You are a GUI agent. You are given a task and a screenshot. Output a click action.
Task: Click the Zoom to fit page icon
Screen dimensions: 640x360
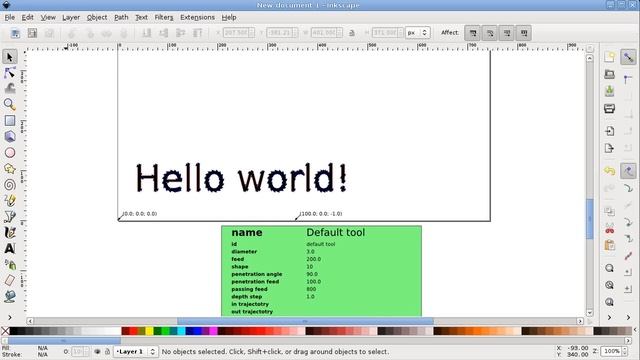[609, 302]
